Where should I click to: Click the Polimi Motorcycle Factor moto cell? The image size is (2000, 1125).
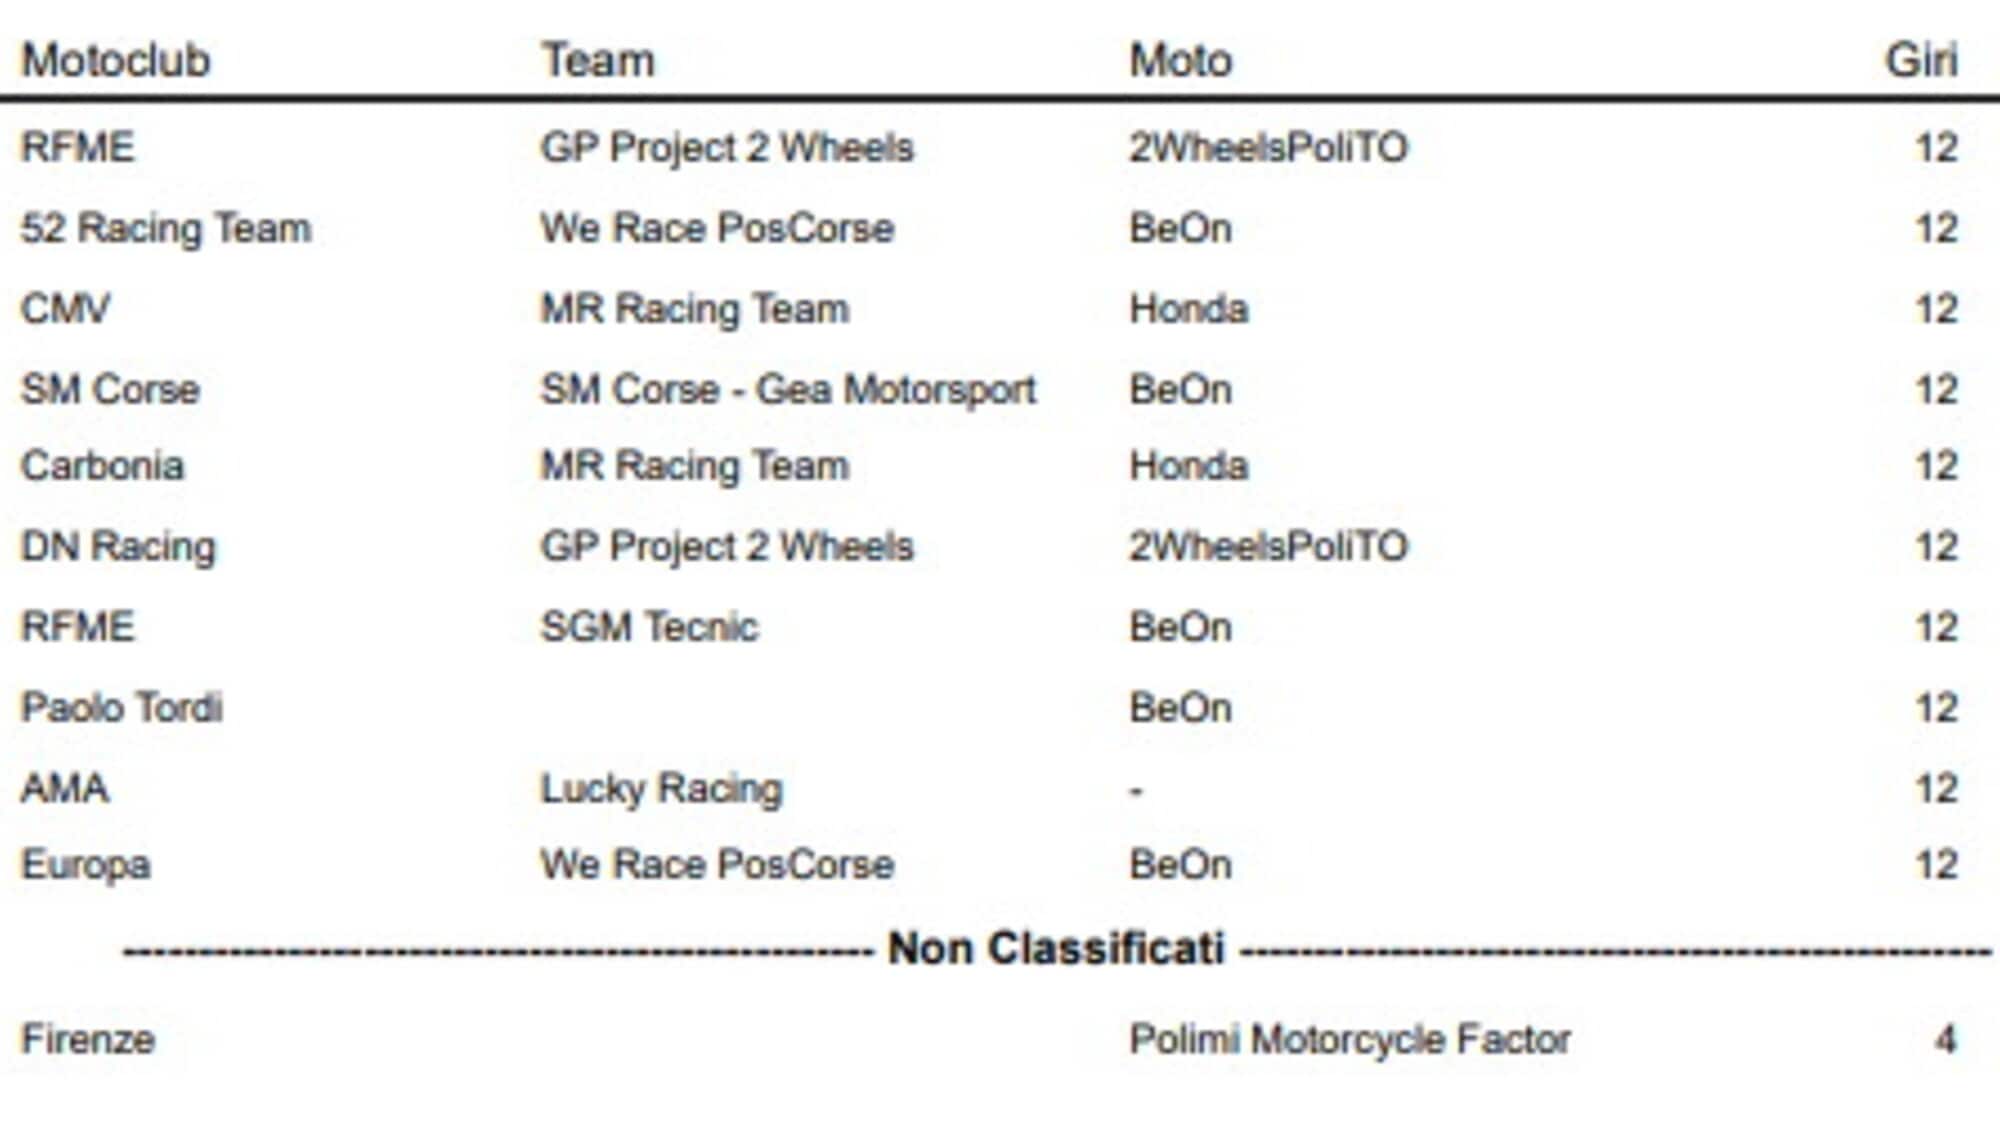click(1350, 1039)
